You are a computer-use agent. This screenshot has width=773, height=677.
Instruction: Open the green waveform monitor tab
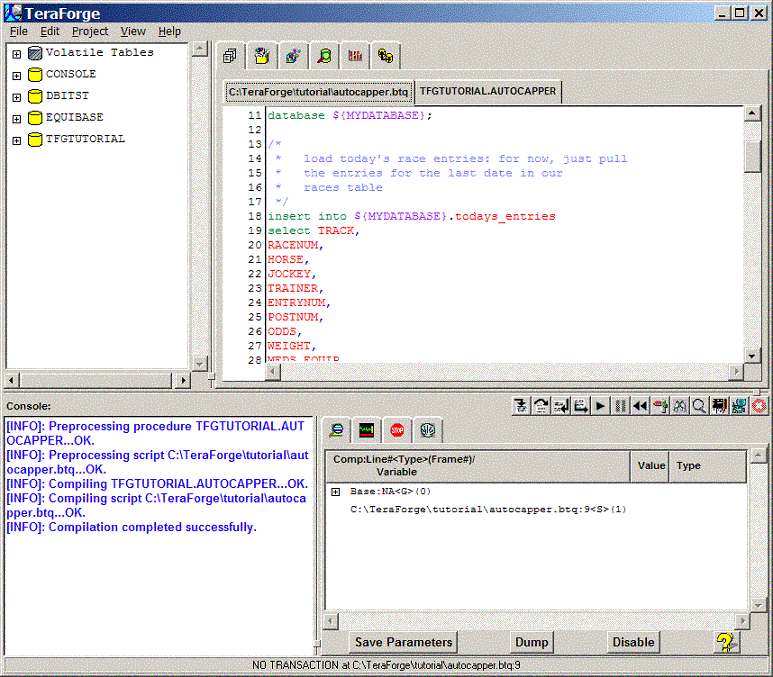tap(366, 430)
